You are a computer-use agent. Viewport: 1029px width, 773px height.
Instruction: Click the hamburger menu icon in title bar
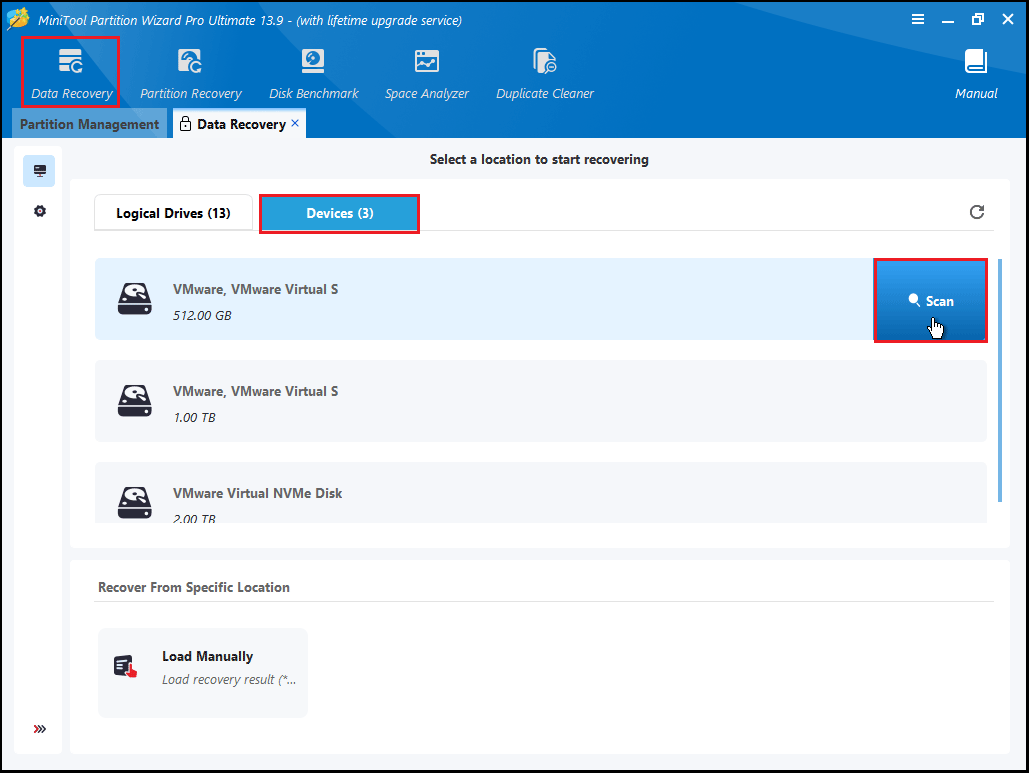tap(918, 19)
